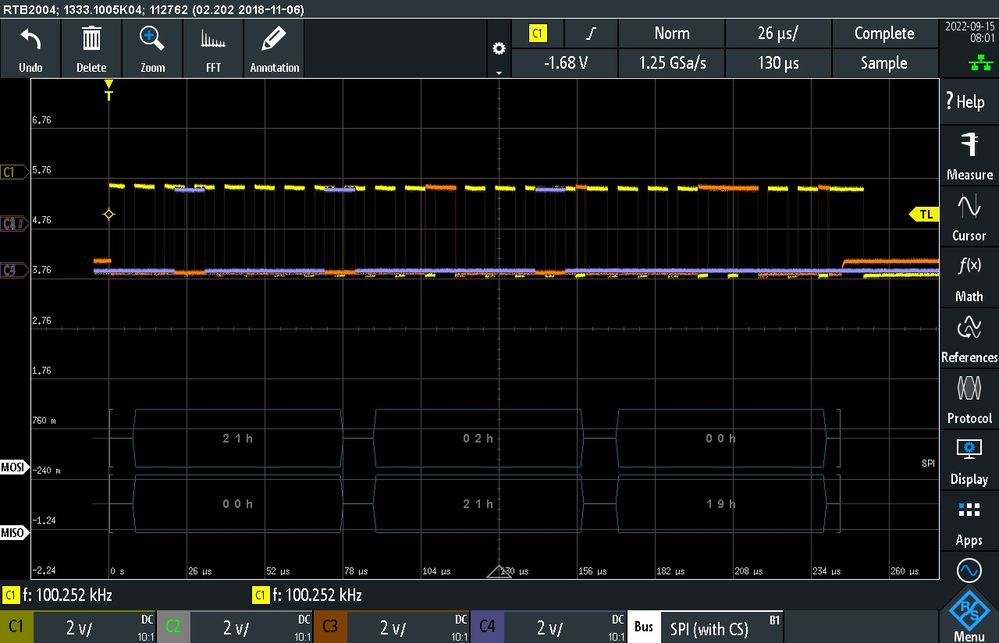The image size is (999, 643).
Task: Select the MOSI bus line label
Action: tap(14, 467)
